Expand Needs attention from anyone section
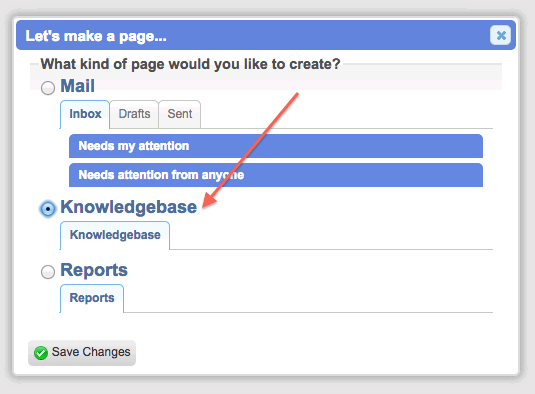The width and height of the screenshot is (535, 394). tap(276, 175)
